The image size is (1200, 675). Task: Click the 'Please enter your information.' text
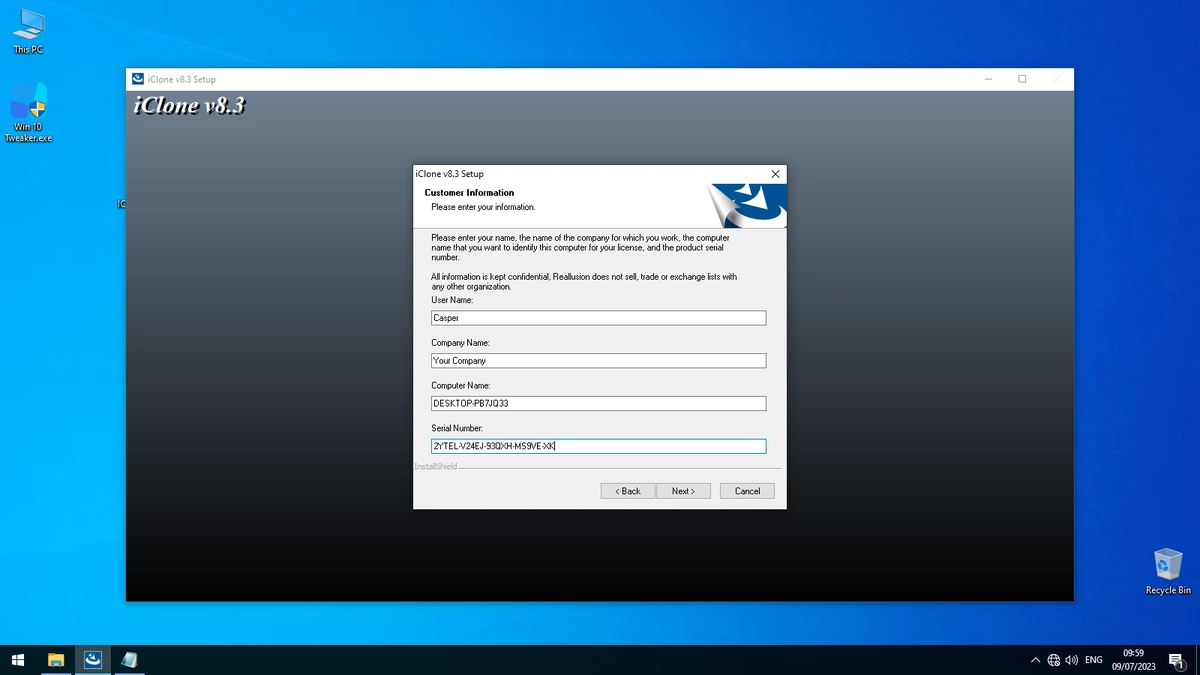483,207
